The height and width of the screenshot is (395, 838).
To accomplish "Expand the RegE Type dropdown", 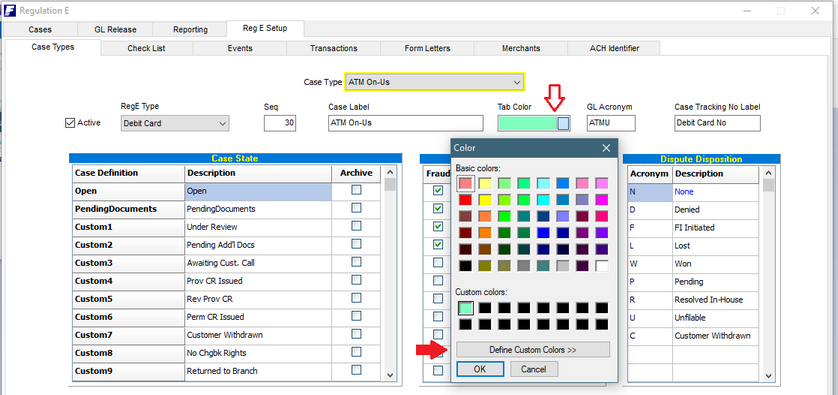I will (222, 123).
